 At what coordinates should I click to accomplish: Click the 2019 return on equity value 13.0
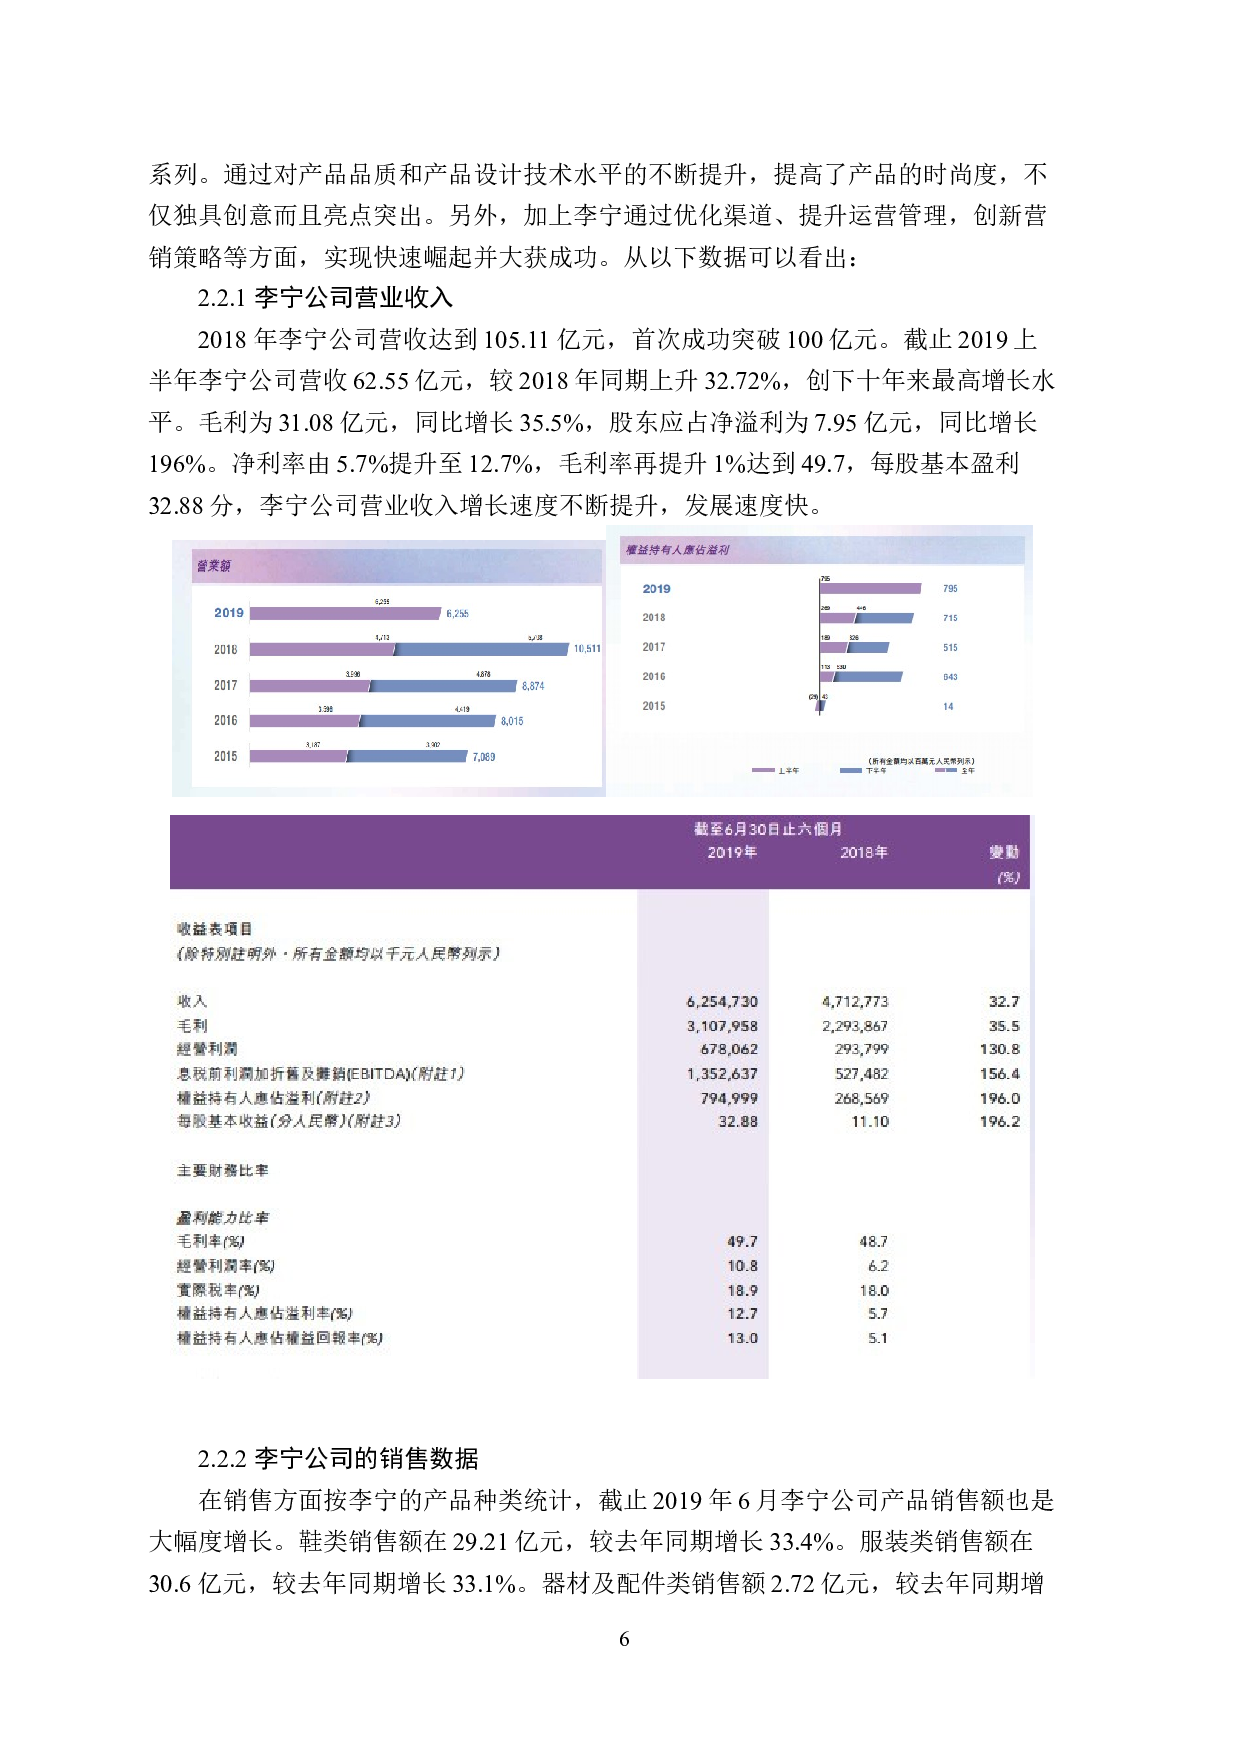pyautogui.click(x=742, y=1338)
